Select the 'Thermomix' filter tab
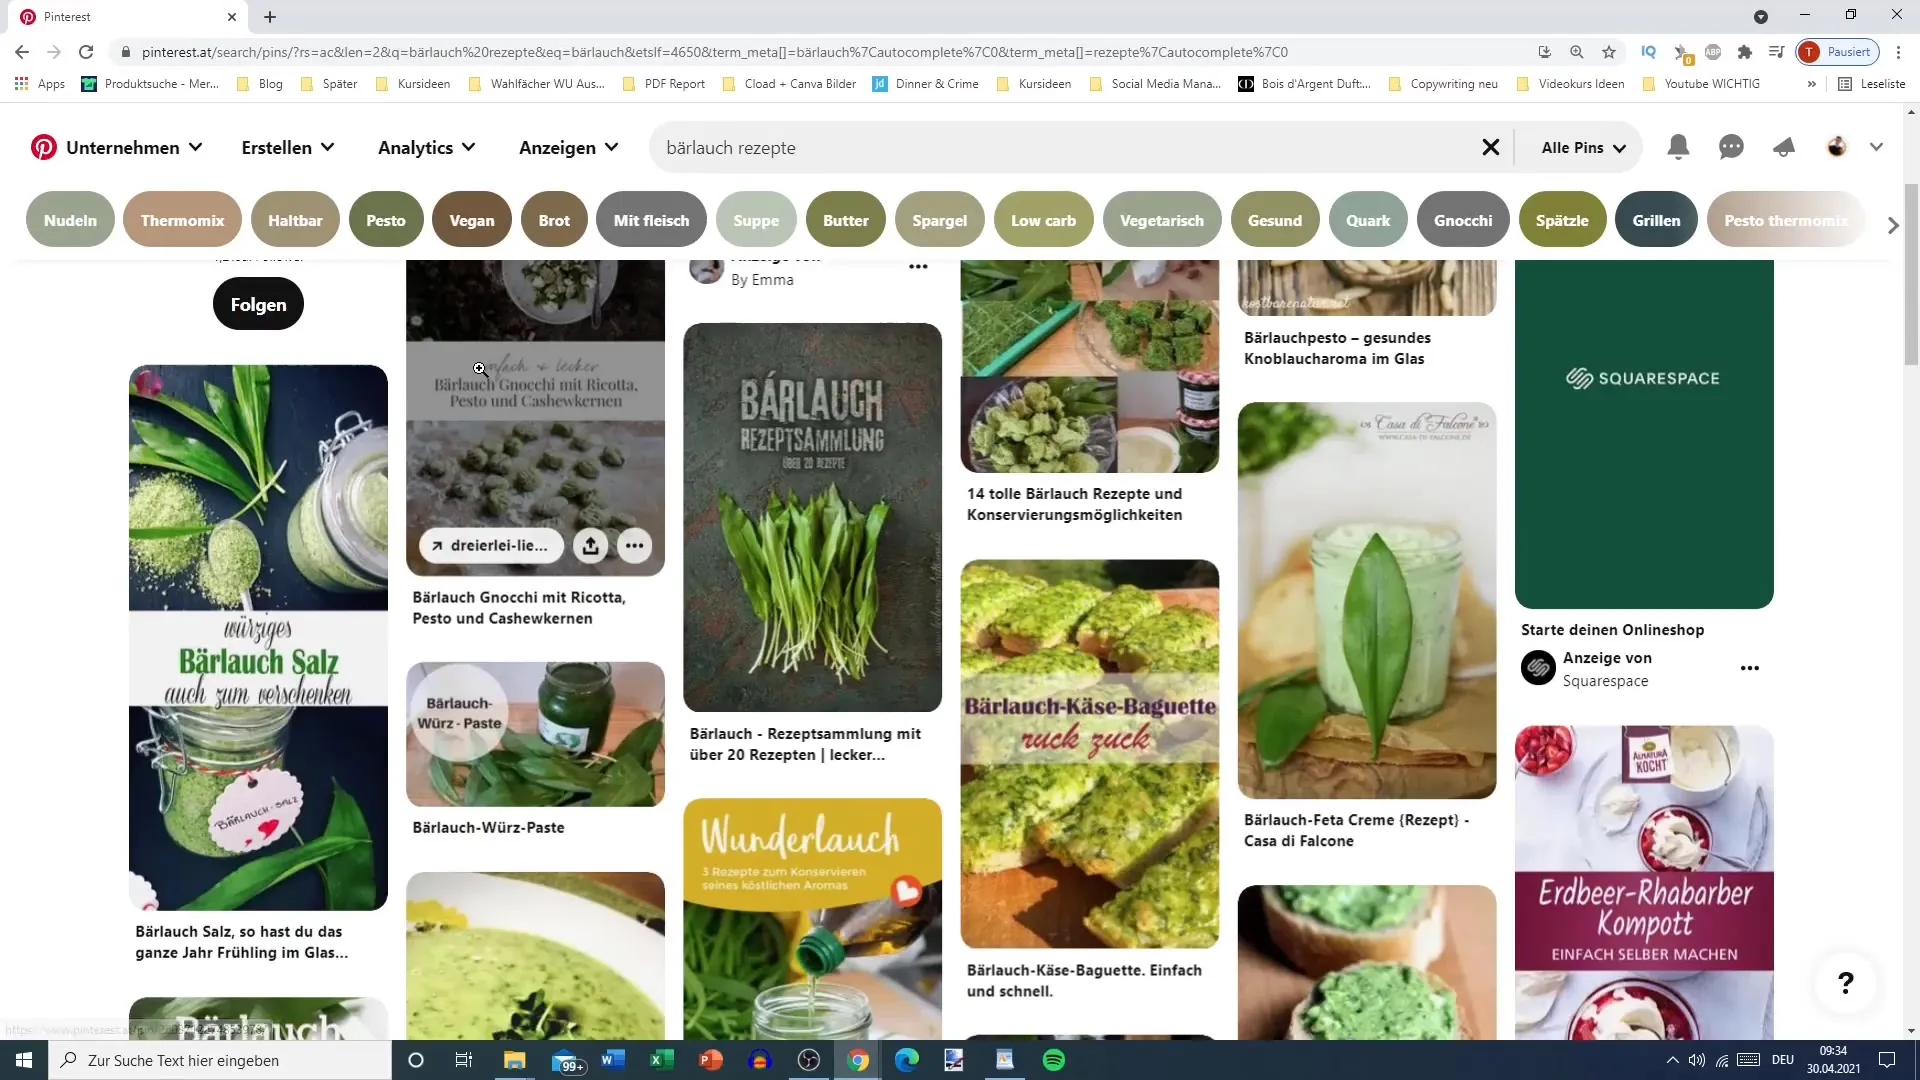 tap(182, 220)
